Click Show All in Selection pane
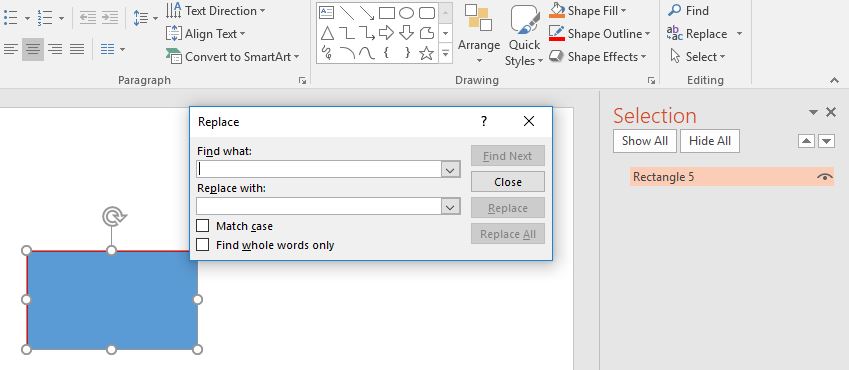849x370 pixels. pyautogui.click(x=645, y=141)
